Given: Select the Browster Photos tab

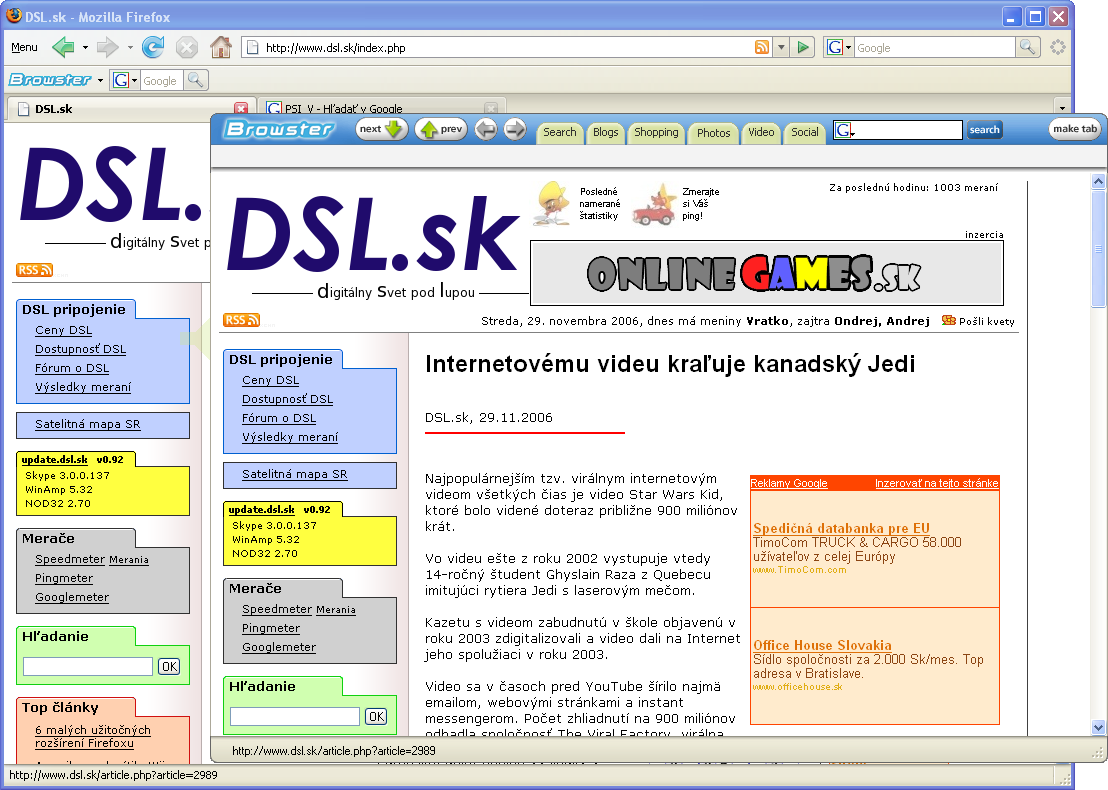Looking at the screenshot, I should click(x=713, y=132).
